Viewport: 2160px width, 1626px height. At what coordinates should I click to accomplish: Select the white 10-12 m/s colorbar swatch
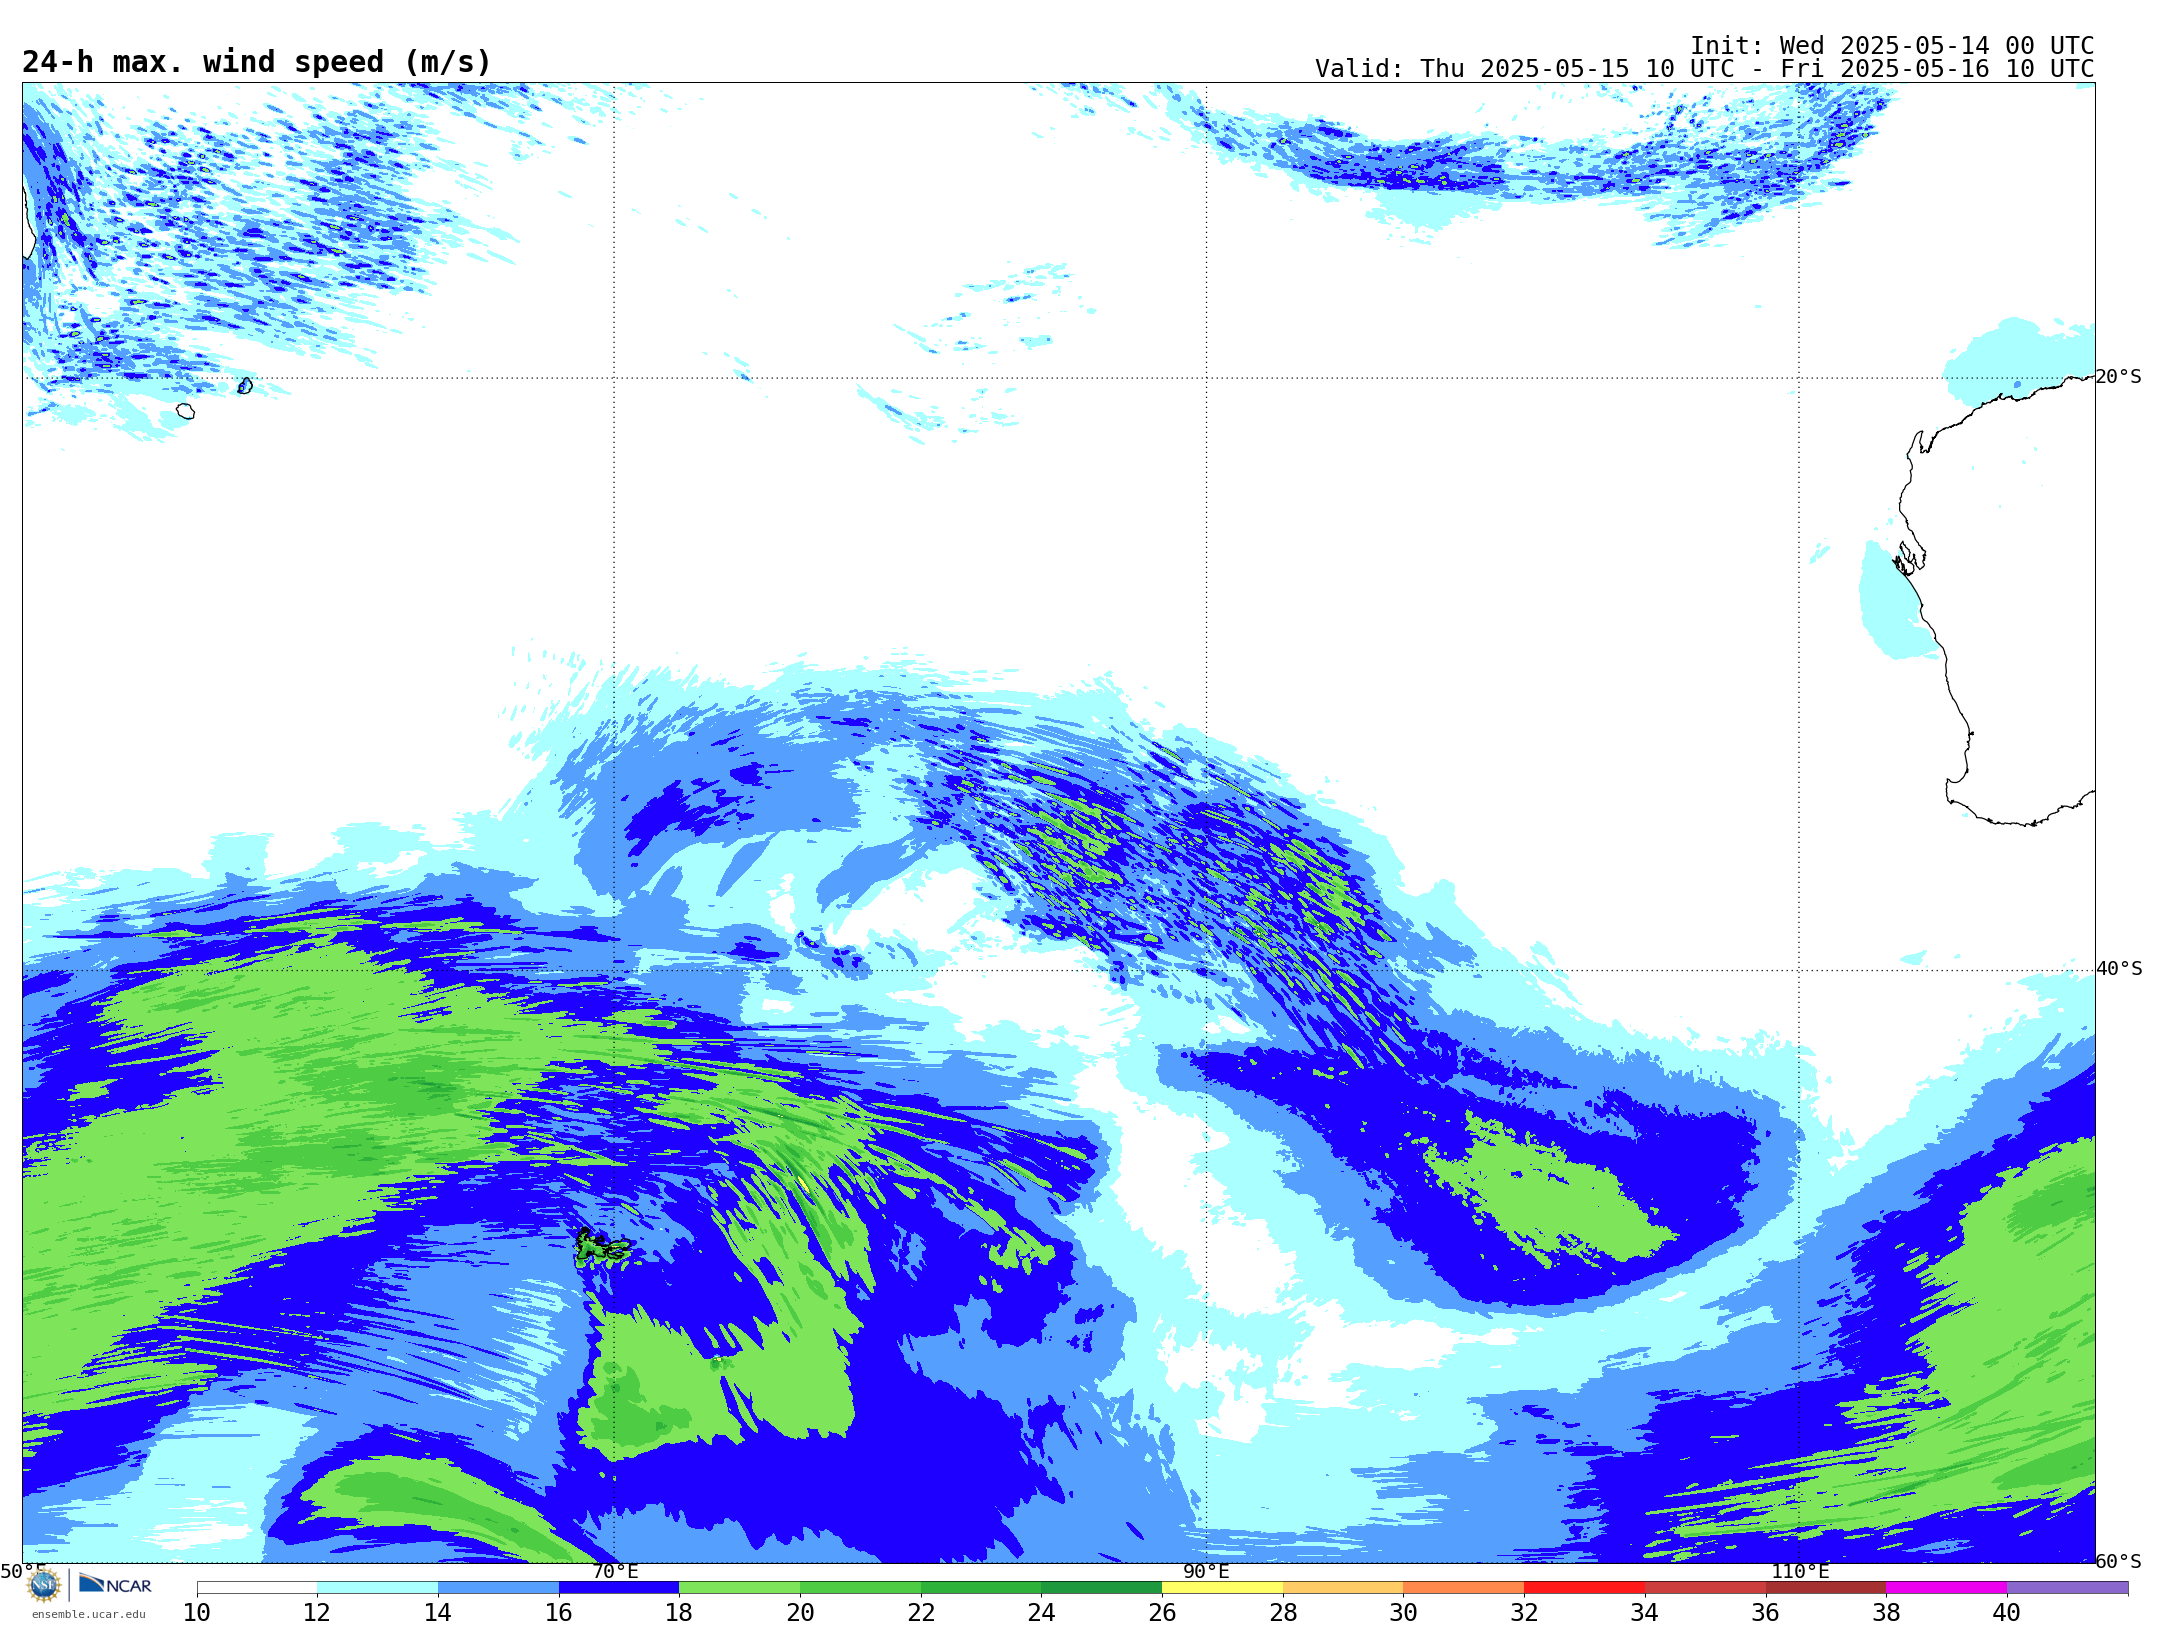(x=257, y=1588)
